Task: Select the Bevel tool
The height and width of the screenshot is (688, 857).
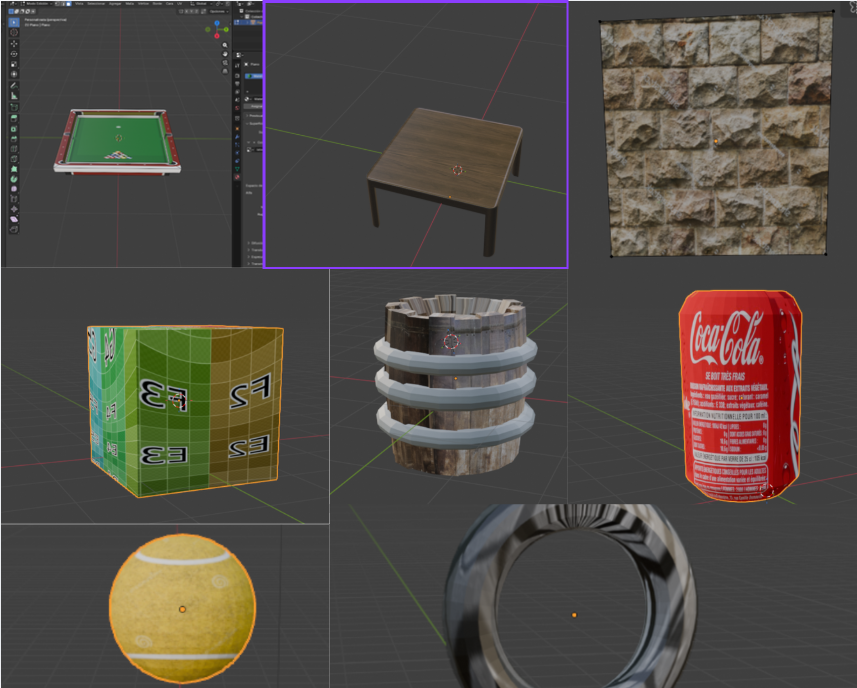Action: (x=14, y=138)
